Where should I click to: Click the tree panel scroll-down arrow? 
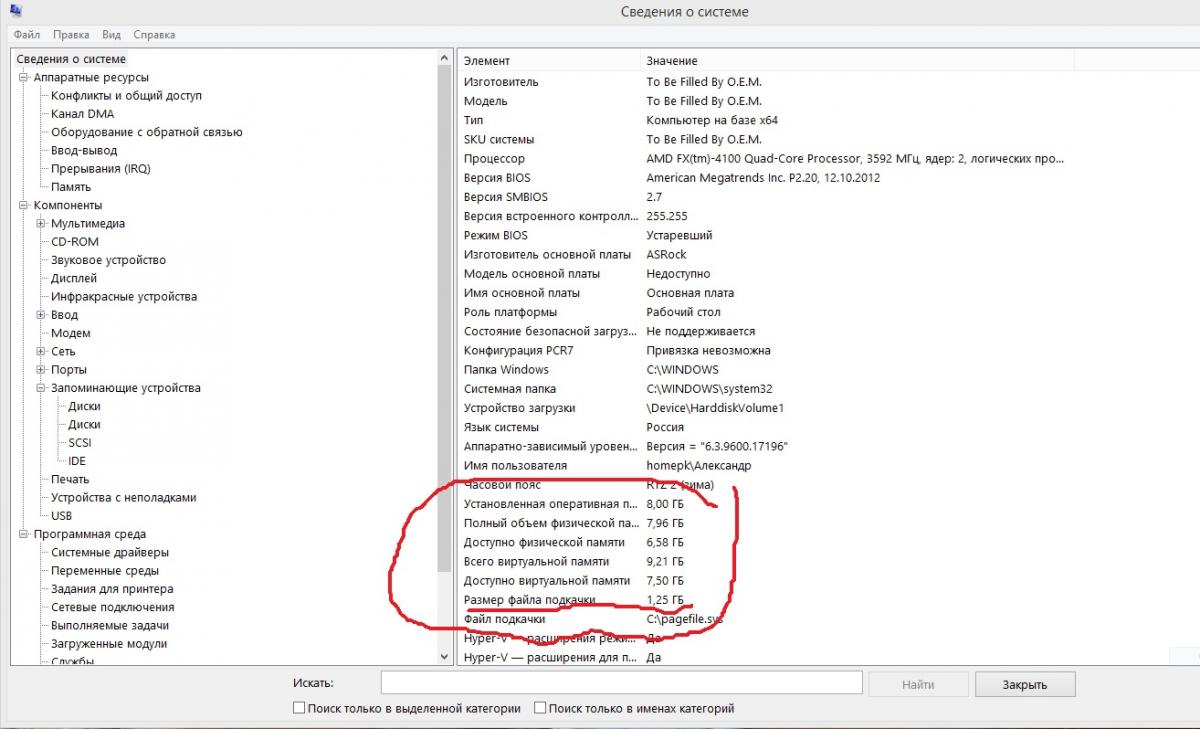tap(445, 657)
